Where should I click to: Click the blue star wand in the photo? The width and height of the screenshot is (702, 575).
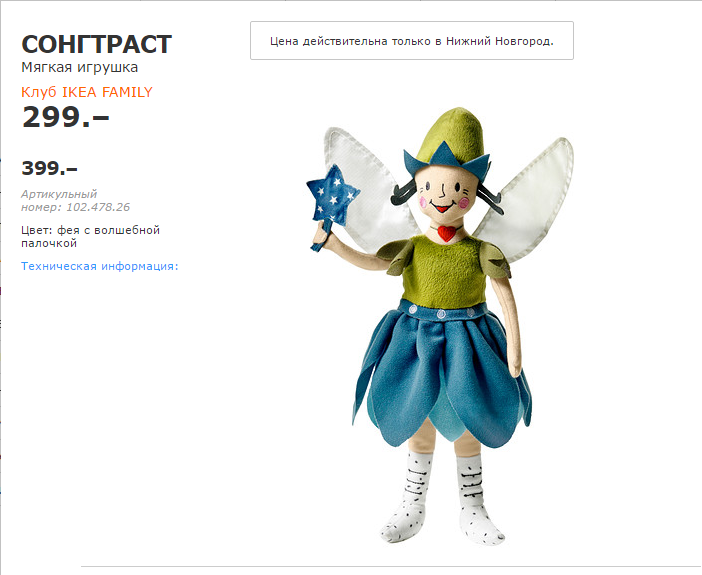pos(332,195)
